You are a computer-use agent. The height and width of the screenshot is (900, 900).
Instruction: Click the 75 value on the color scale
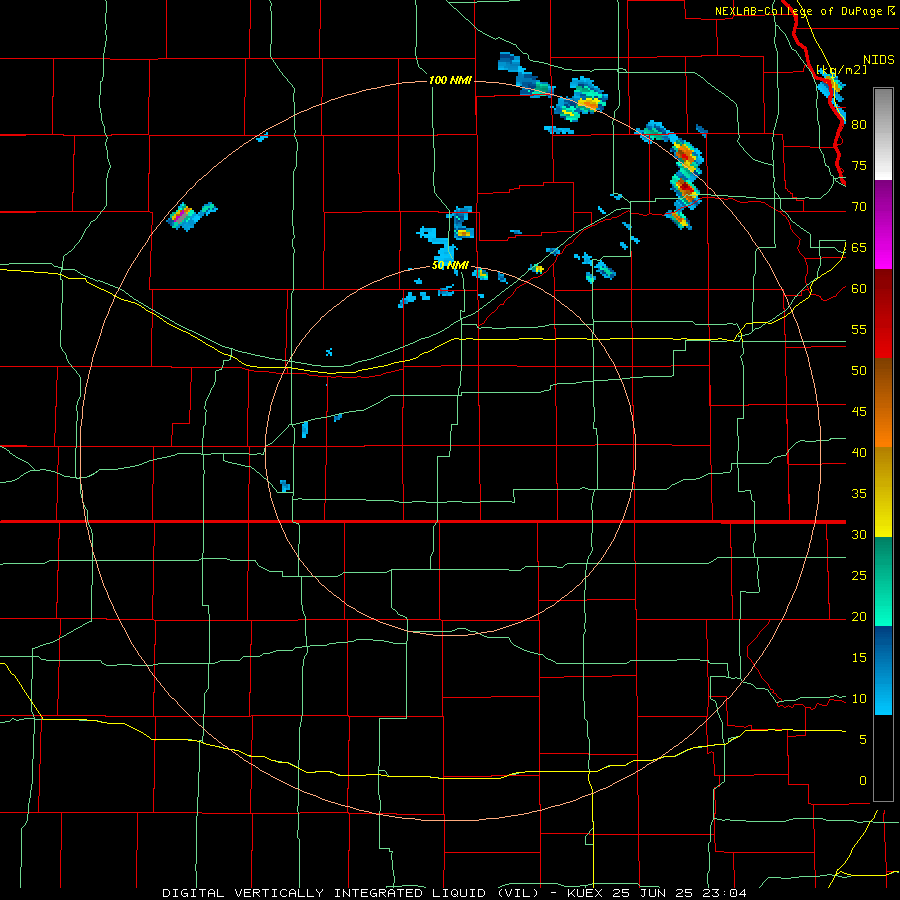[x=859, y=165]
